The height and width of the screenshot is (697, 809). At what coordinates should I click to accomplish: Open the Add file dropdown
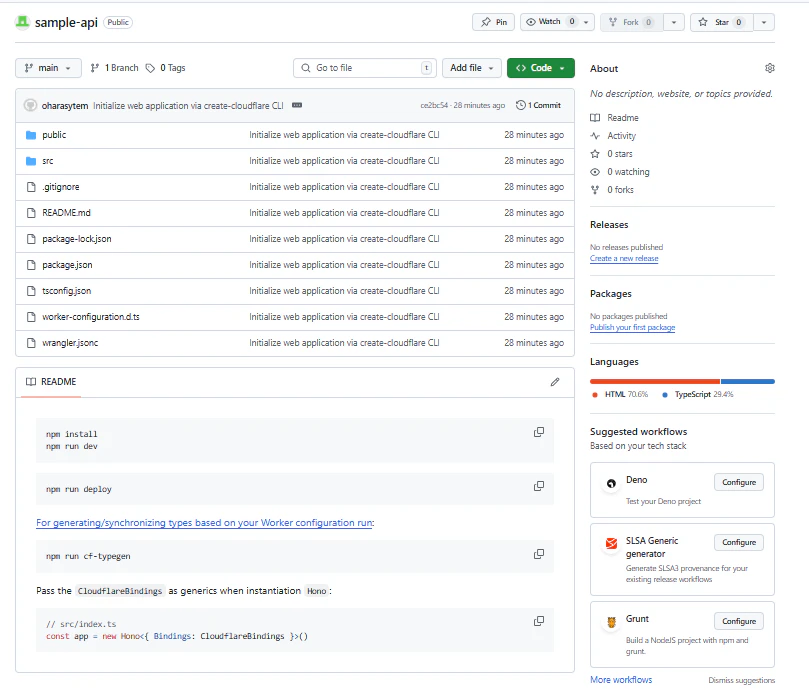click(472, 68)
